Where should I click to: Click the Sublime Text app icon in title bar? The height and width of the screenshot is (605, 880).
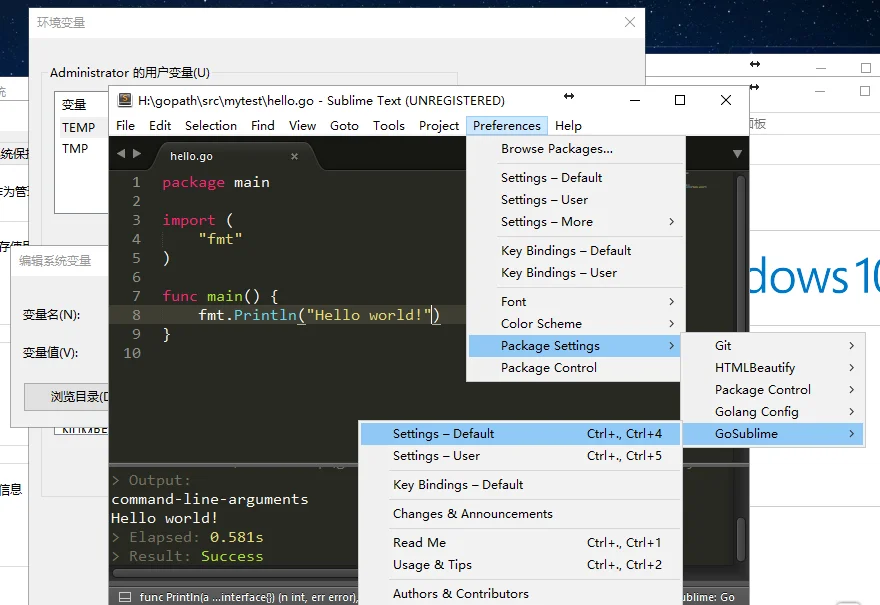[x=125, y=100]
